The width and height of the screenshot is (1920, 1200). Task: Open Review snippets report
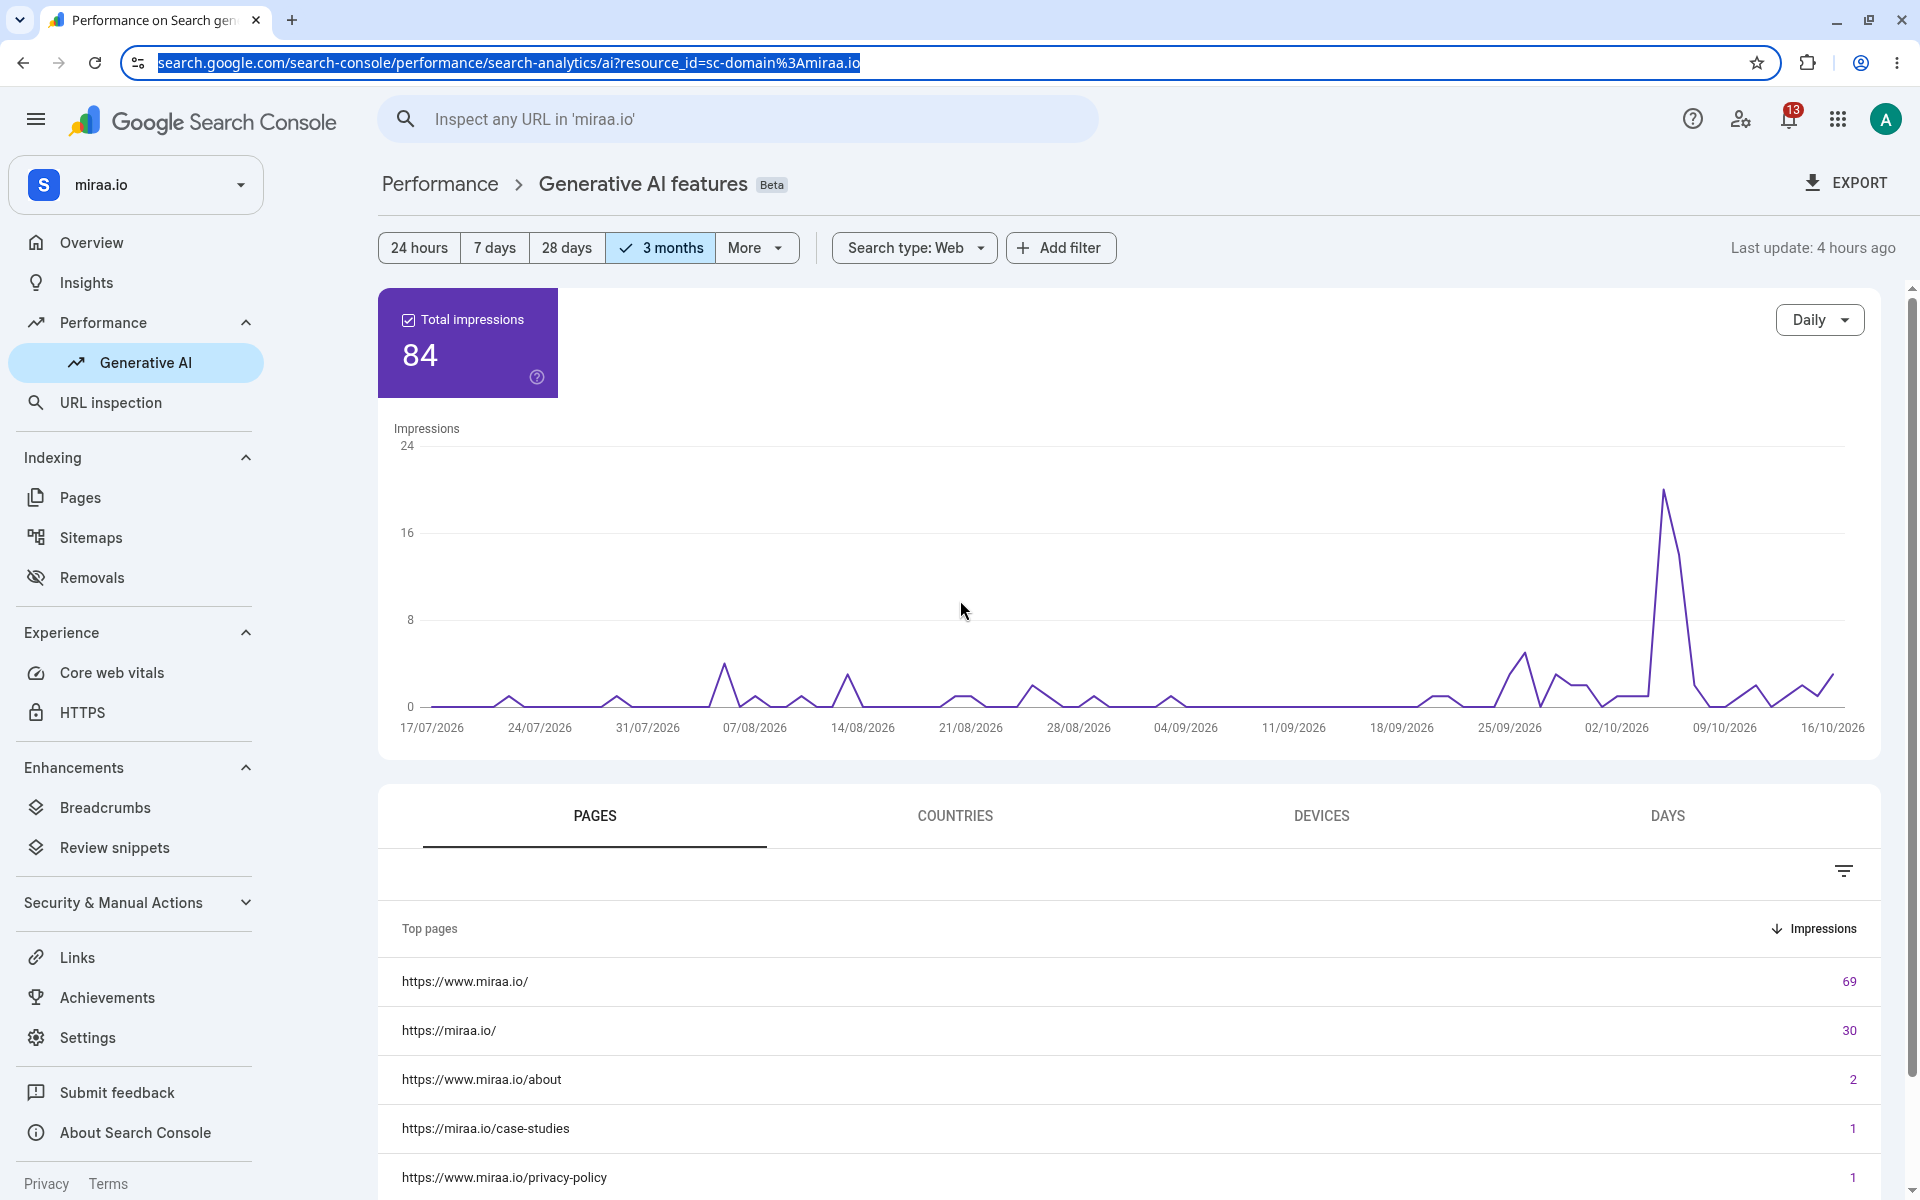[136, 848]
